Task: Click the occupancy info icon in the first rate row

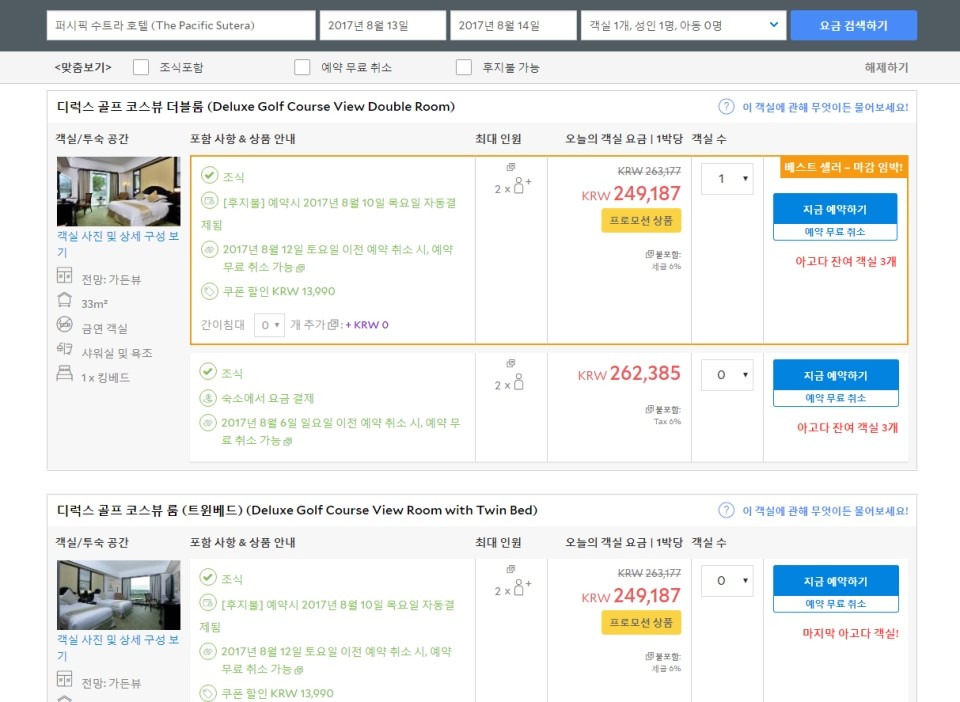Action: point(510,168)
